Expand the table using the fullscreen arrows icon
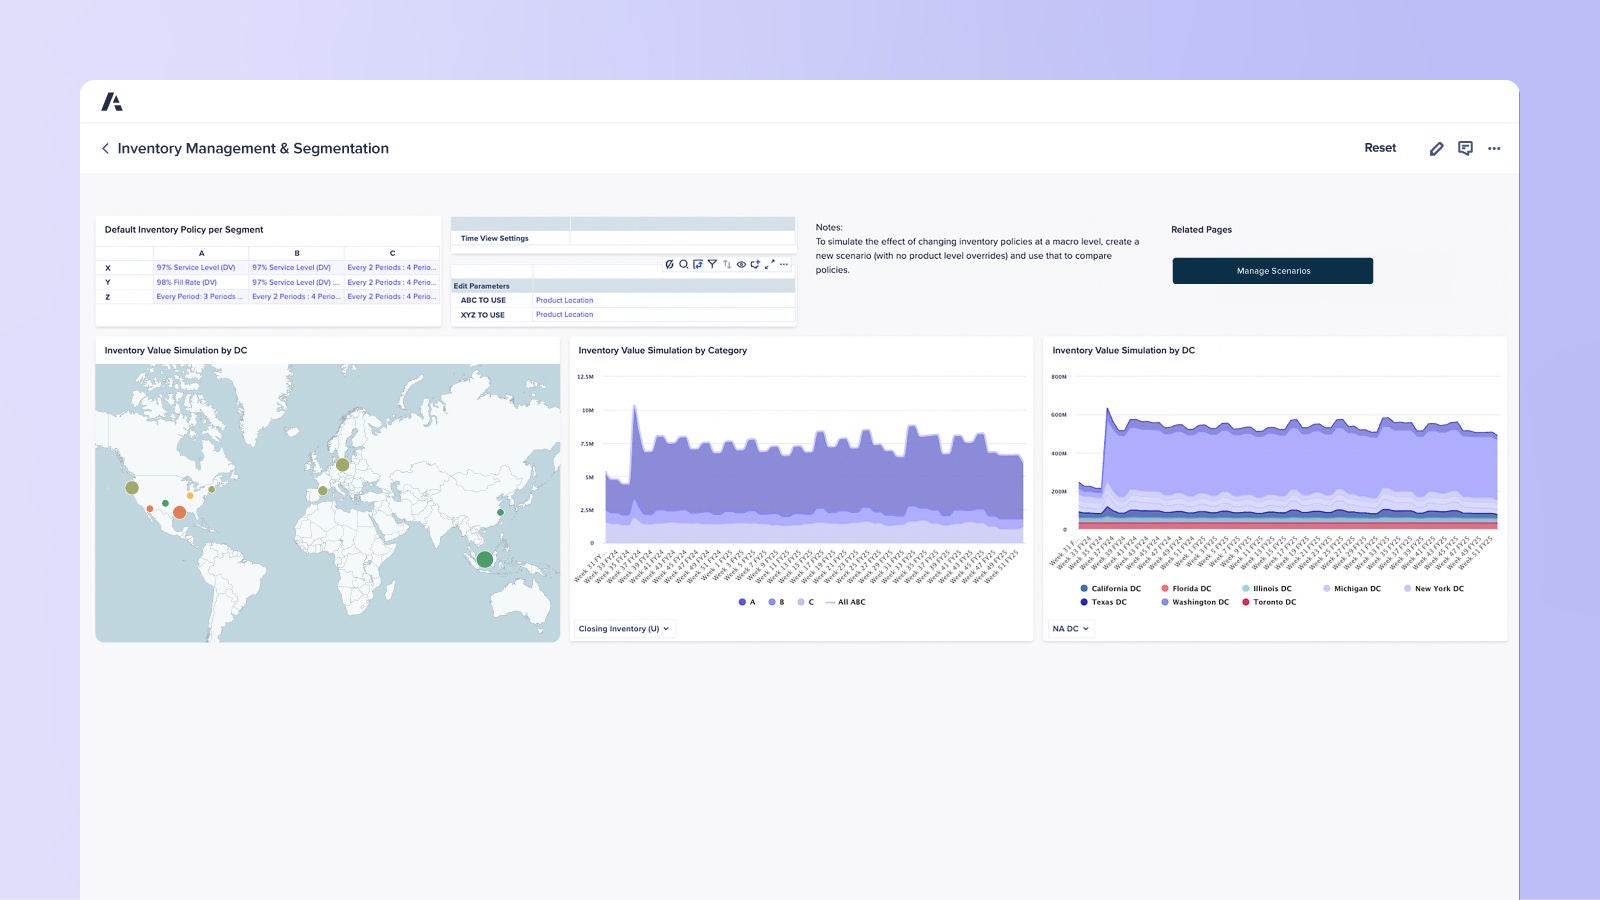 coord(769,265)
